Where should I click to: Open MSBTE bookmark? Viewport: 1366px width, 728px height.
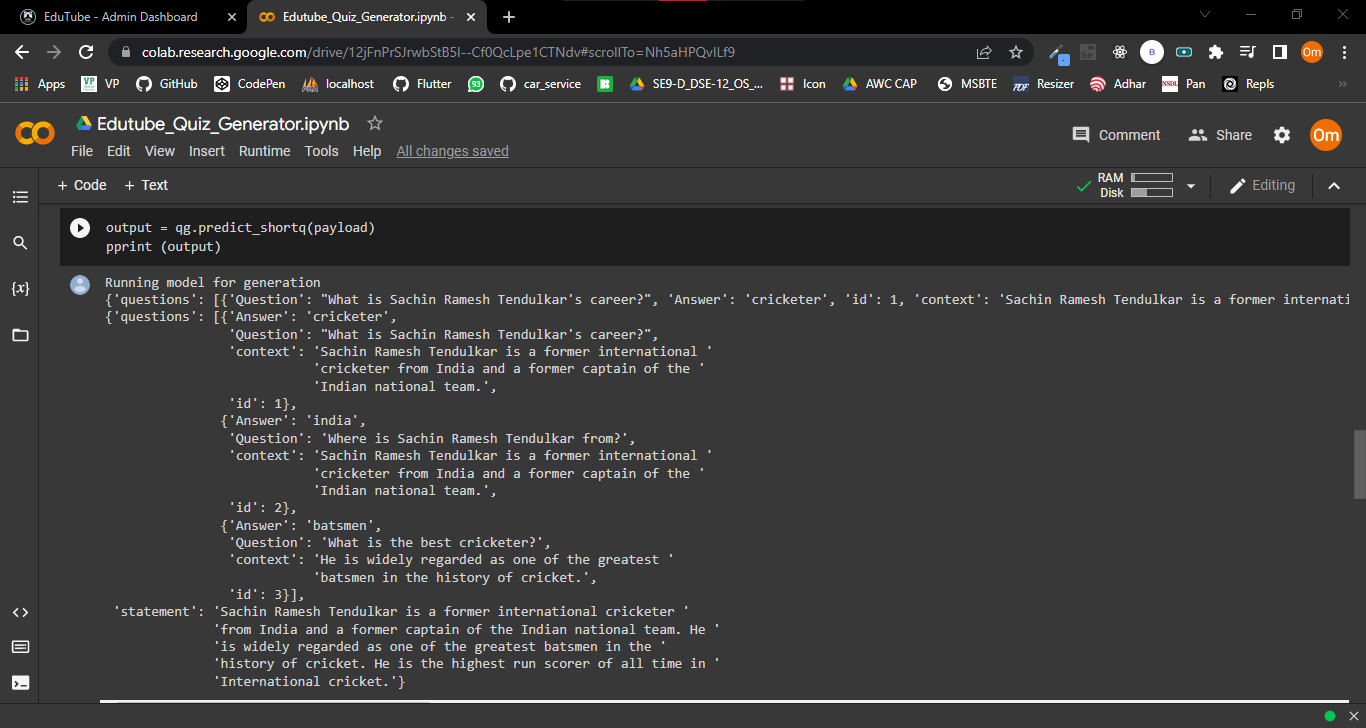coord(968,84)
